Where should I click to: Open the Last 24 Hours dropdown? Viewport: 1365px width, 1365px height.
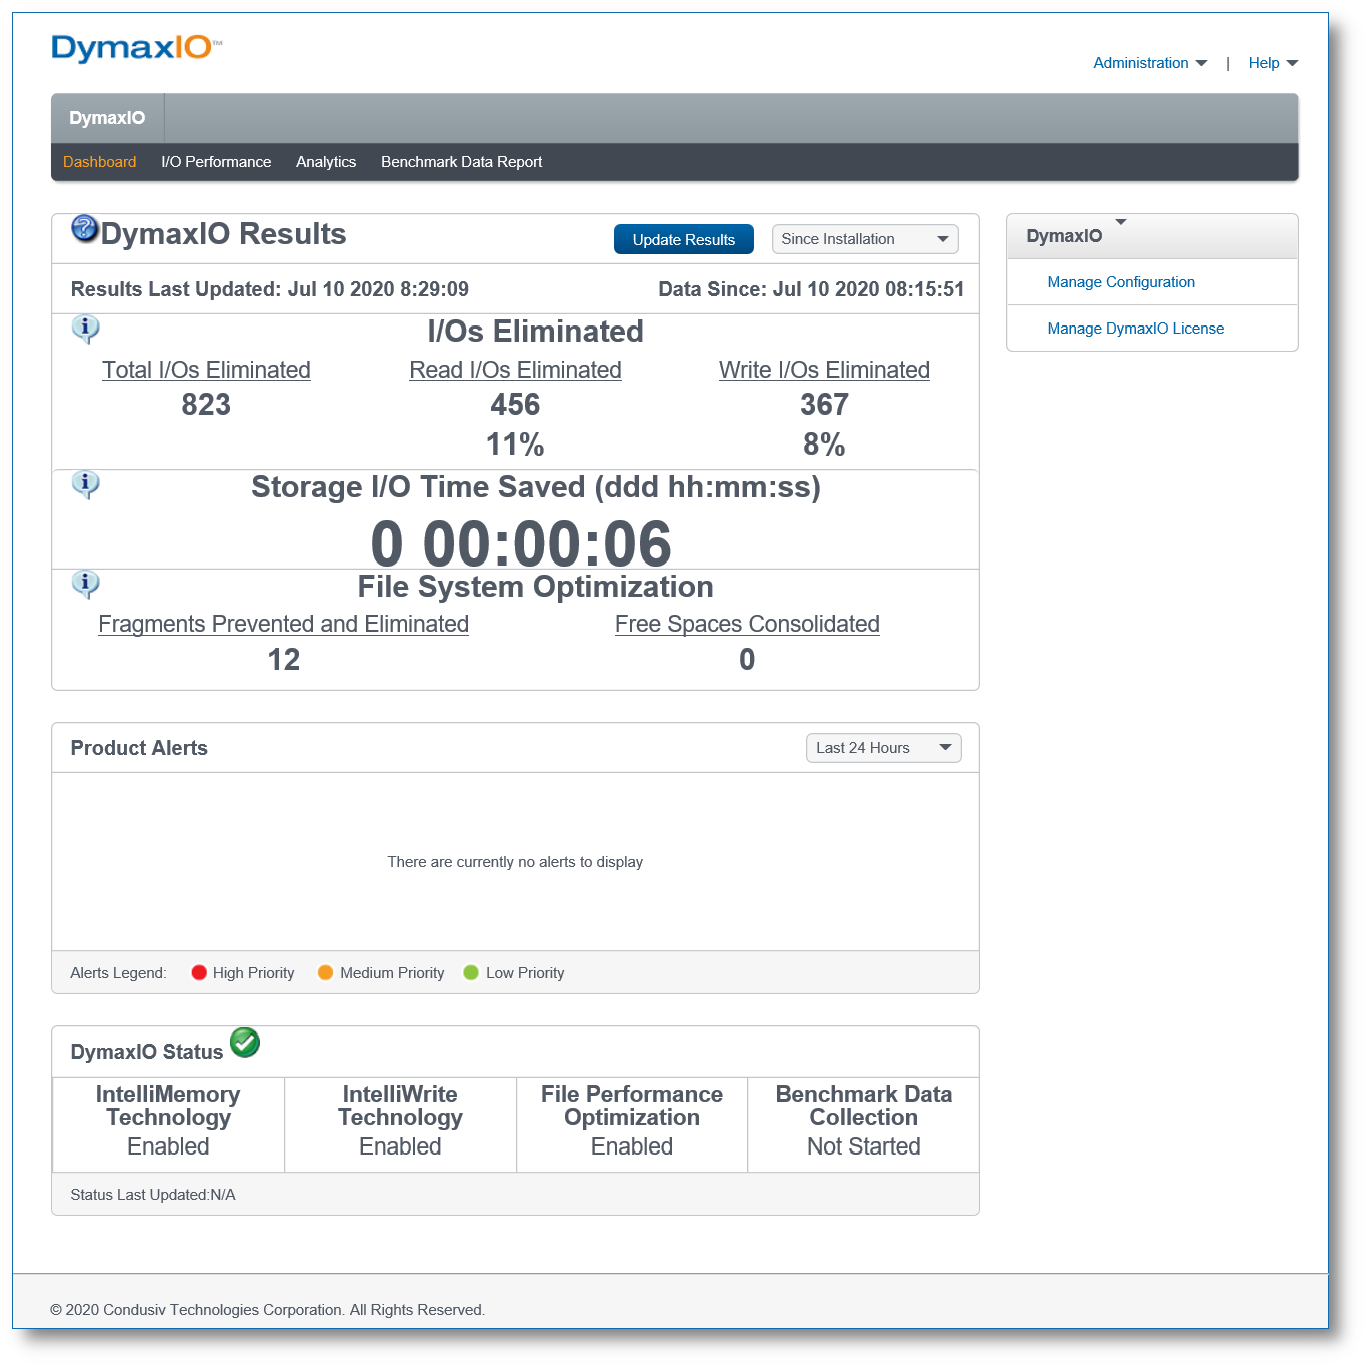pyautogui.click(x=883, y=748)
